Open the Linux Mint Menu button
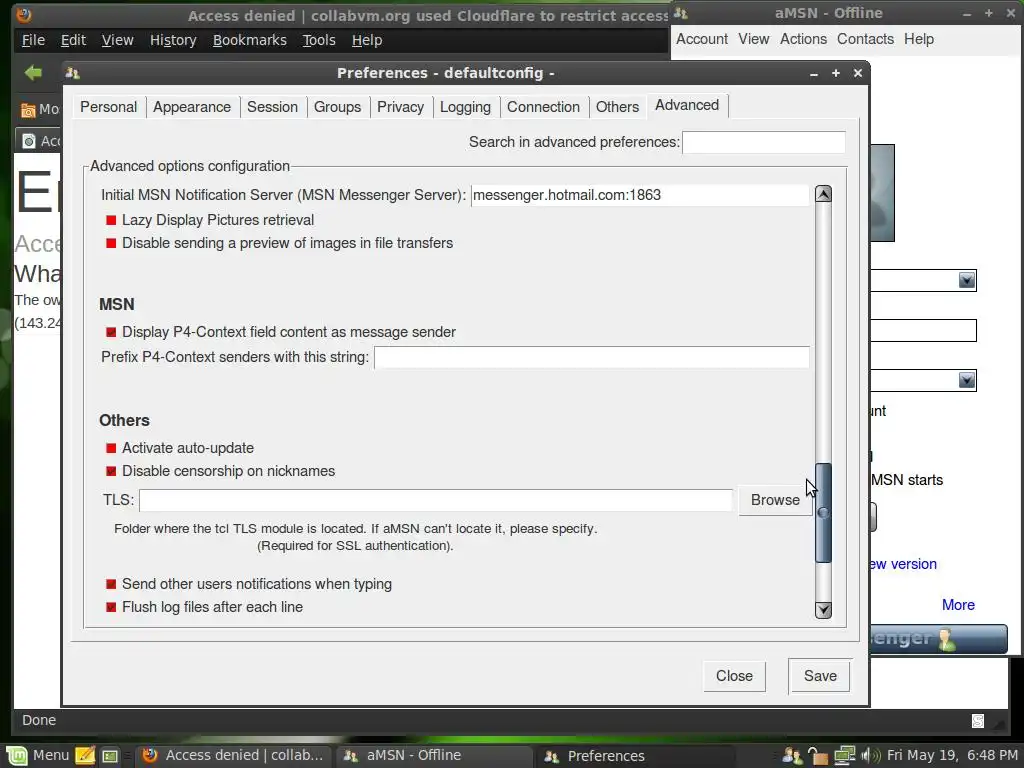Image resolution: width=1024 pixels, height=768 pixels. [x=38, y=755]
